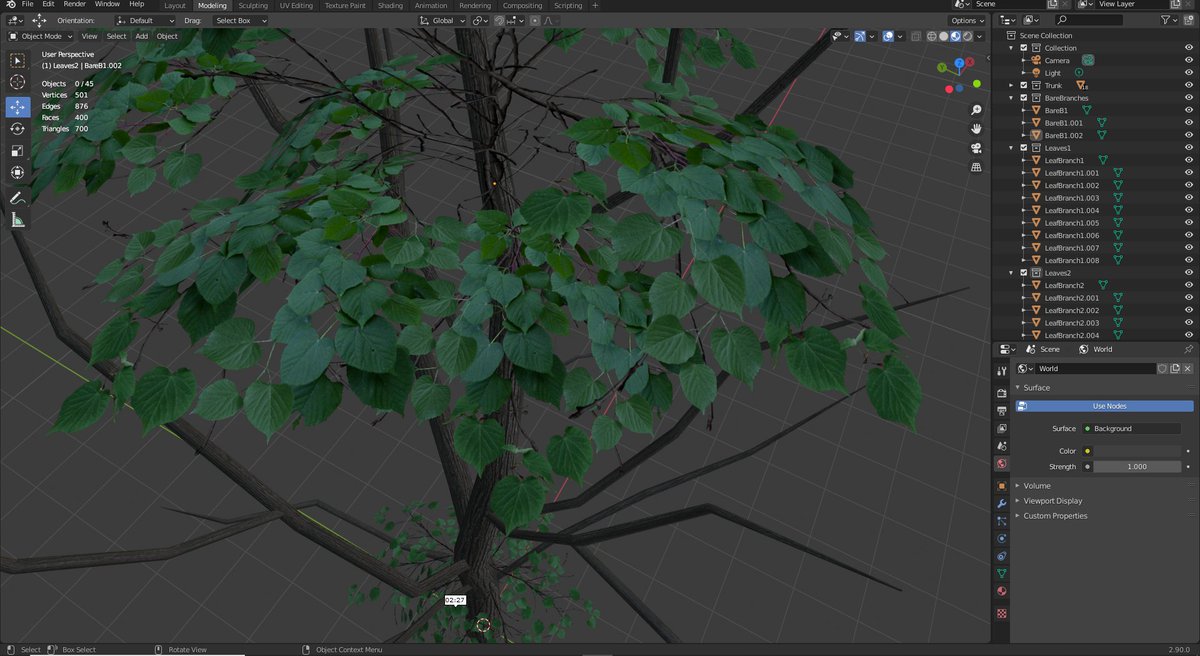Switch perspective/orthographic grid gizmo

tap(976, 167)
